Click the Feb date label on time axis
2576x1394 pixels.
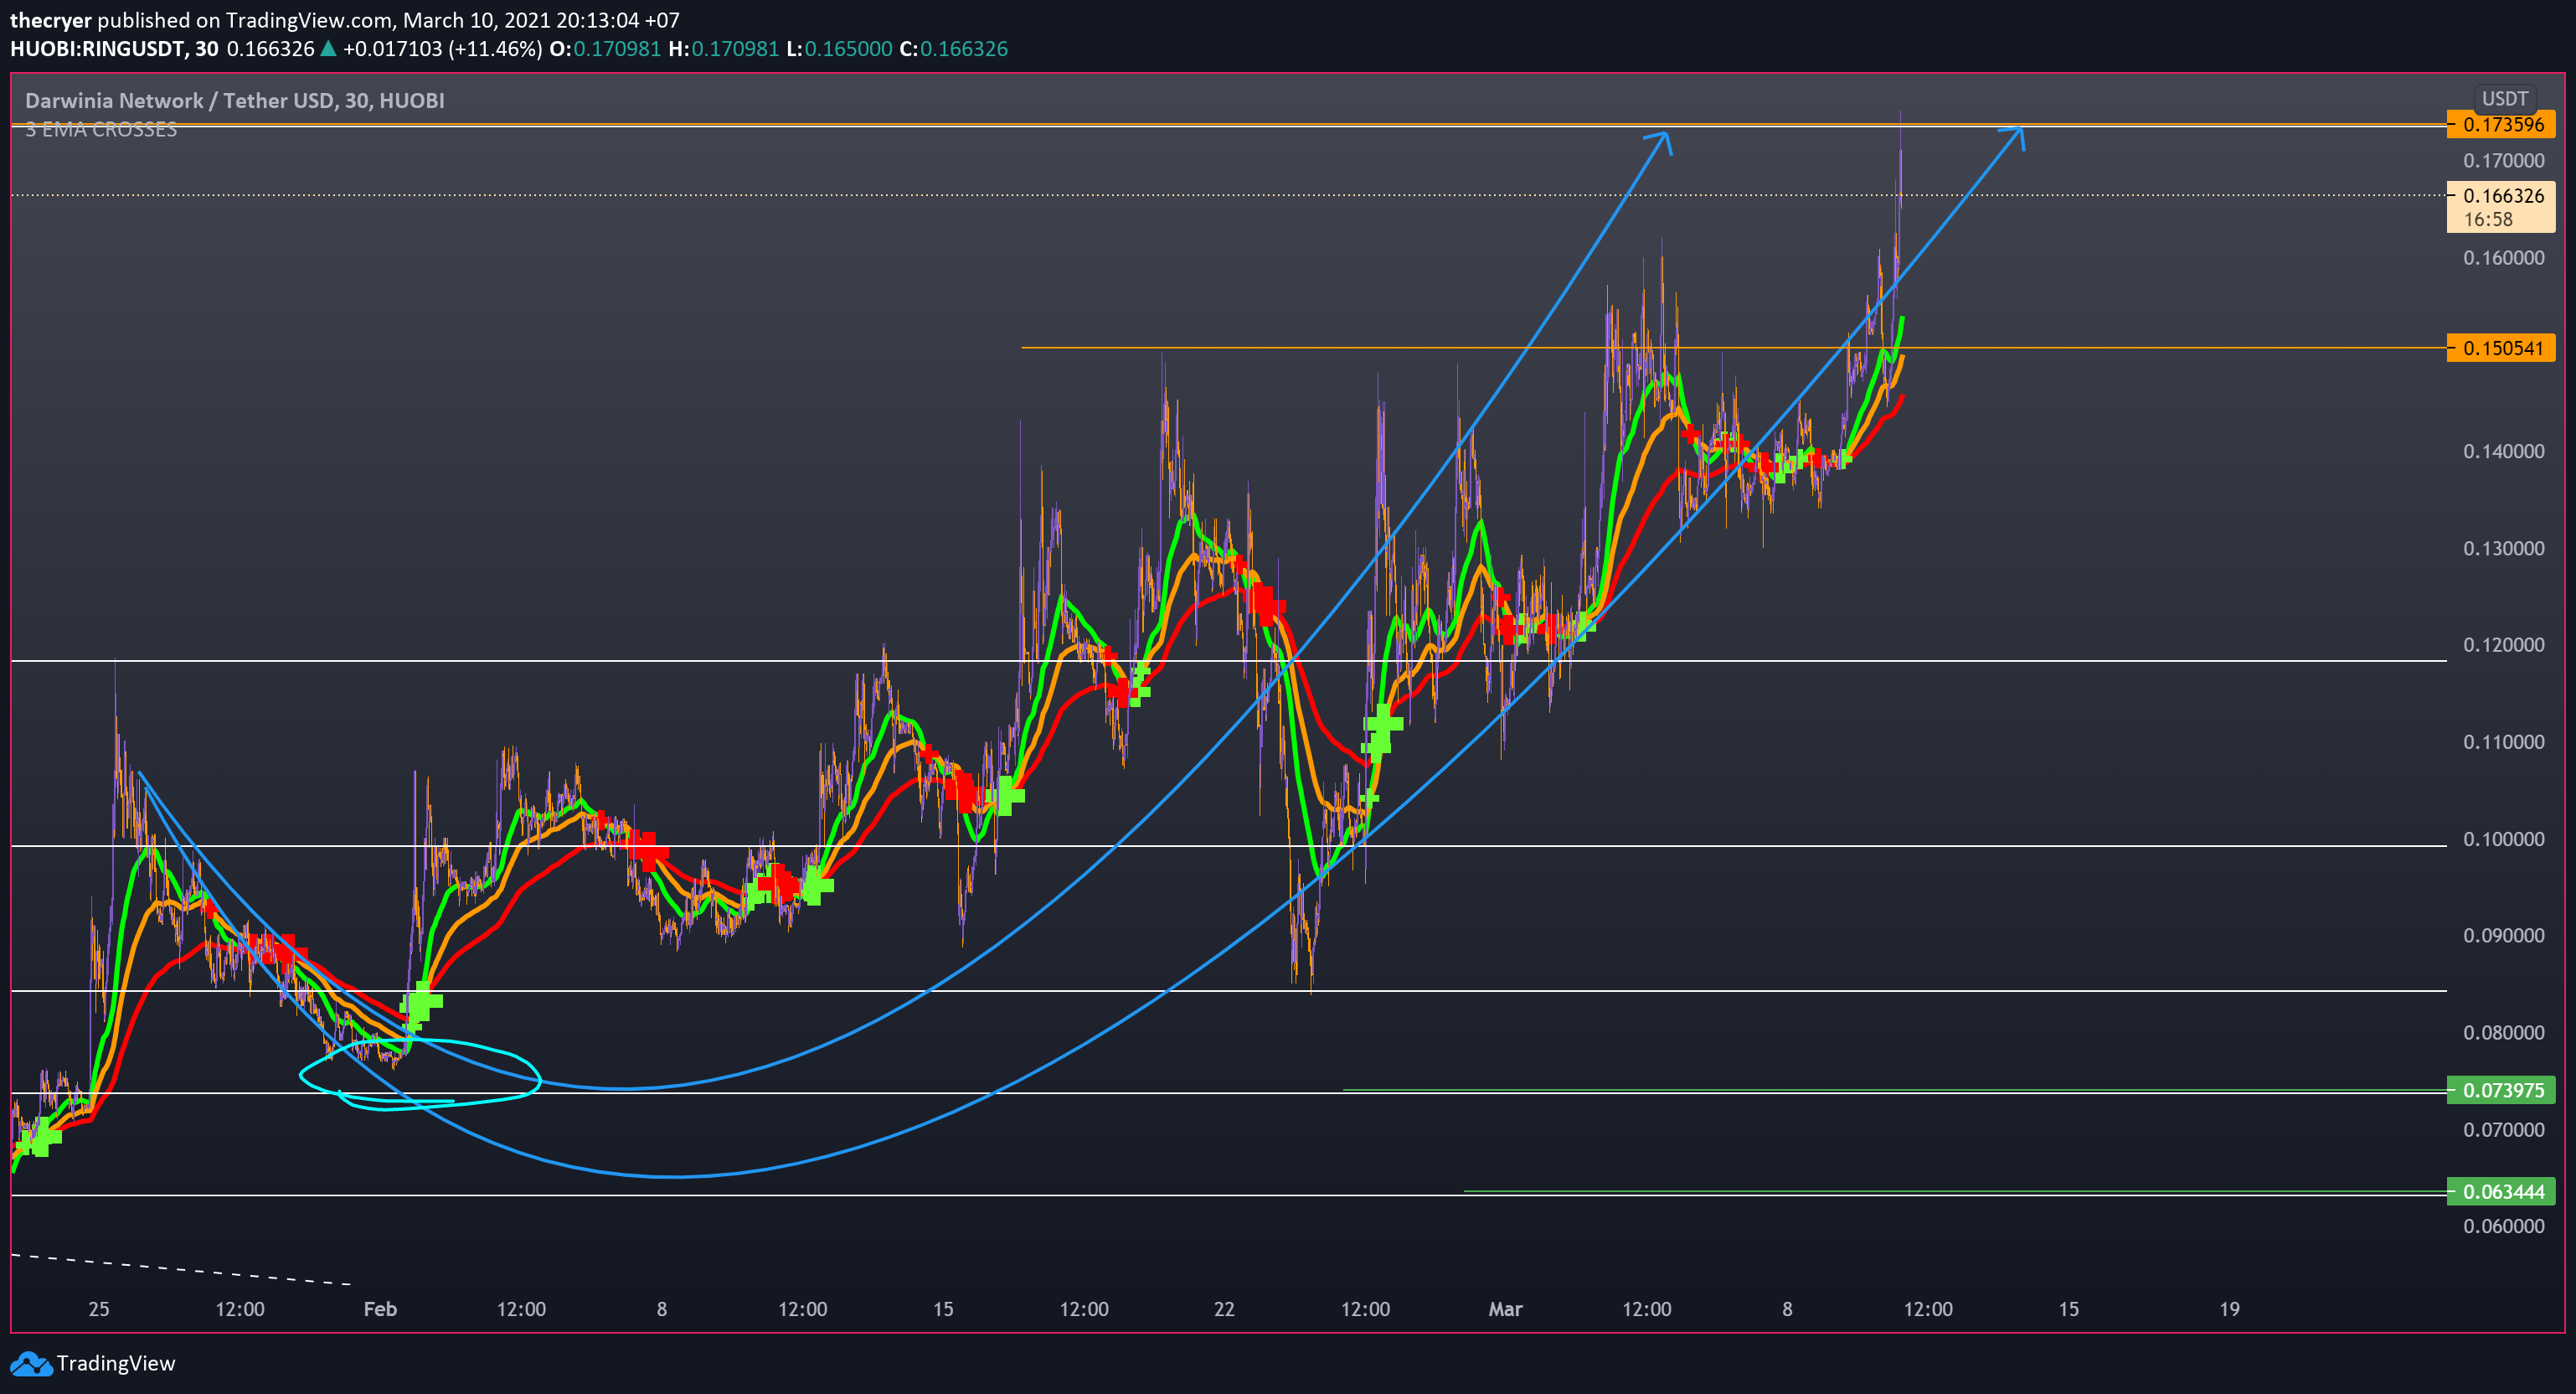[380, 1309]
